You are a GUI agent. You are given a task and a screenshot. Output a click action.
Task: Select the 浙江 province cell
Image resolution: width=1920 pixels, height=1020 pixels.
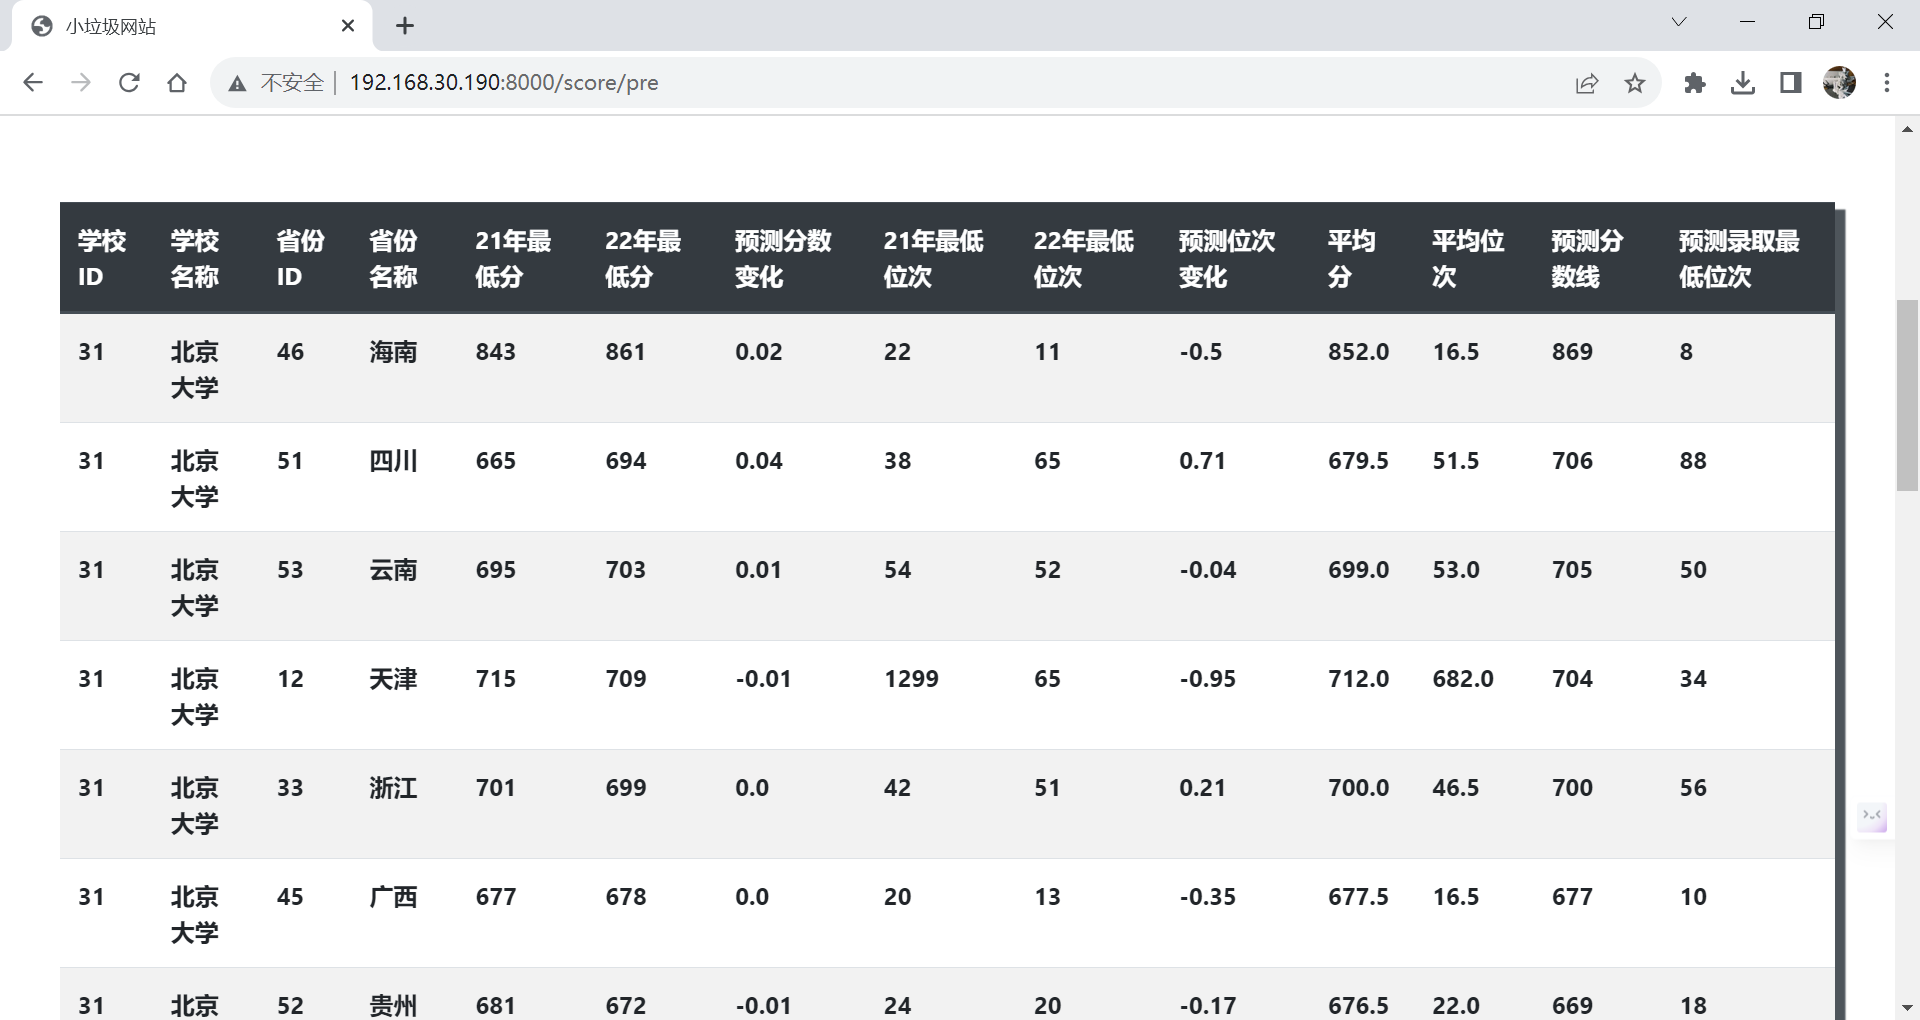click(x=393, y=788)
